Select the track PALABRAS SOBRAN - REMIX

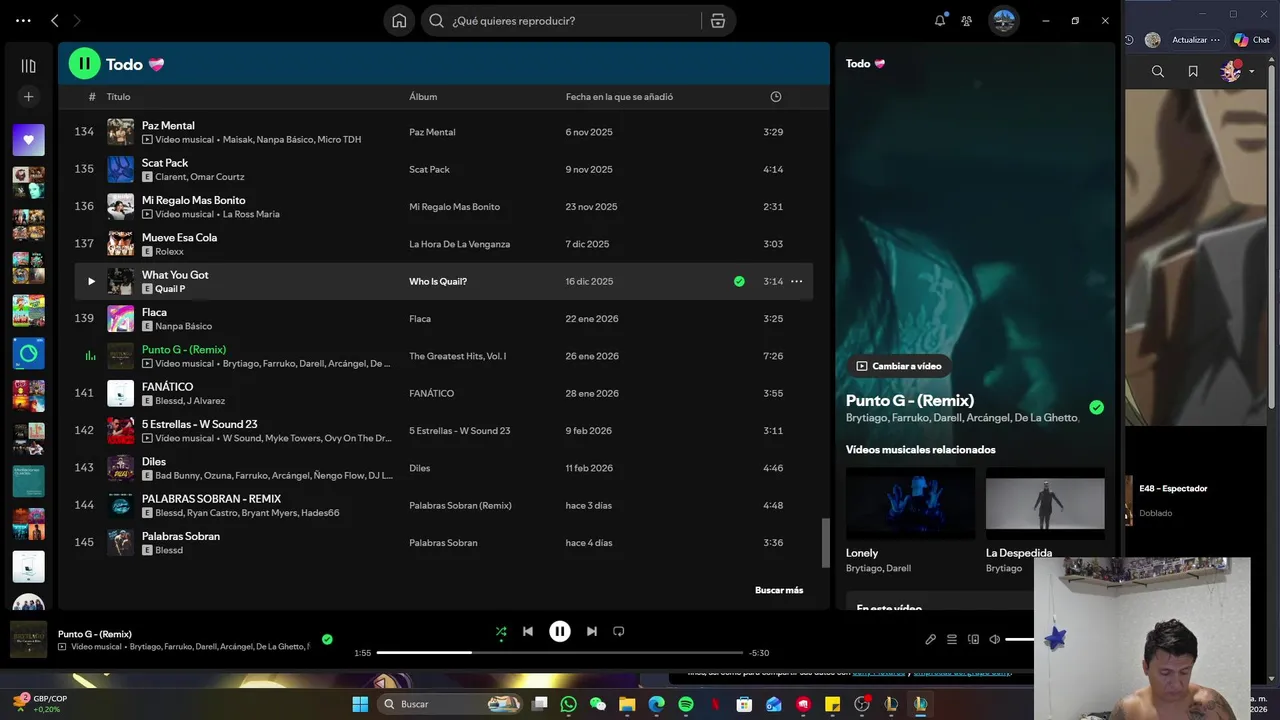point(444,505)
